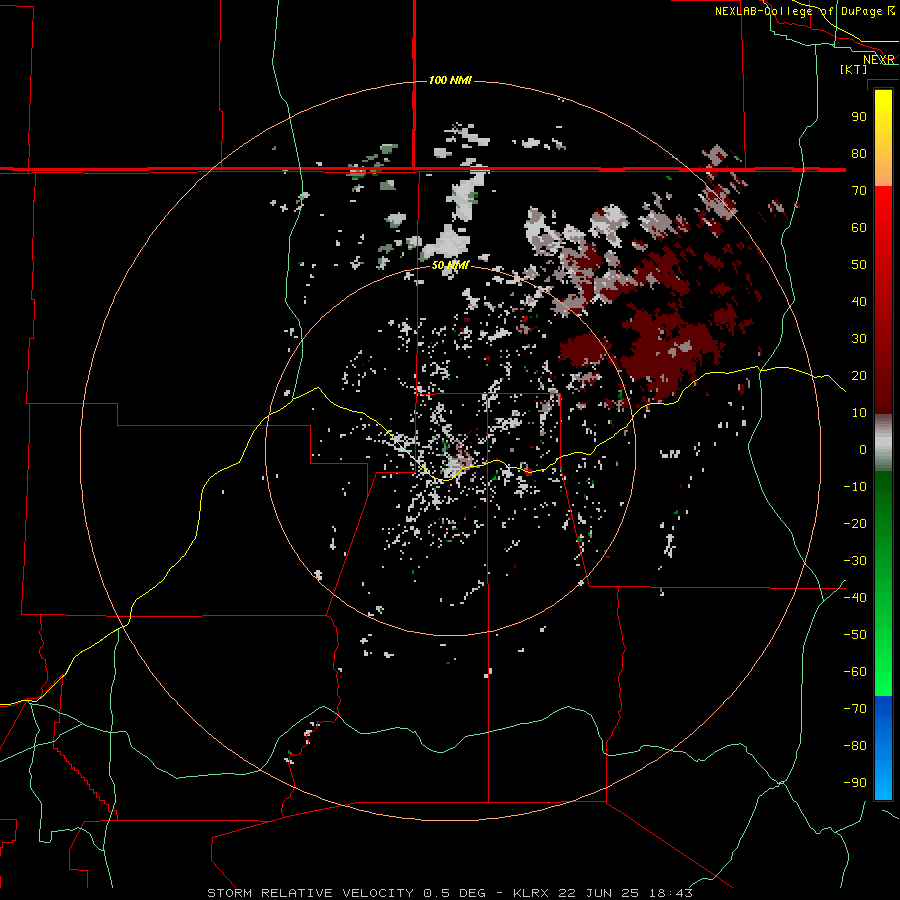Click the 18:43 timestamp
Viewport: 900px width, 900px height.
(x=670, y=893)
